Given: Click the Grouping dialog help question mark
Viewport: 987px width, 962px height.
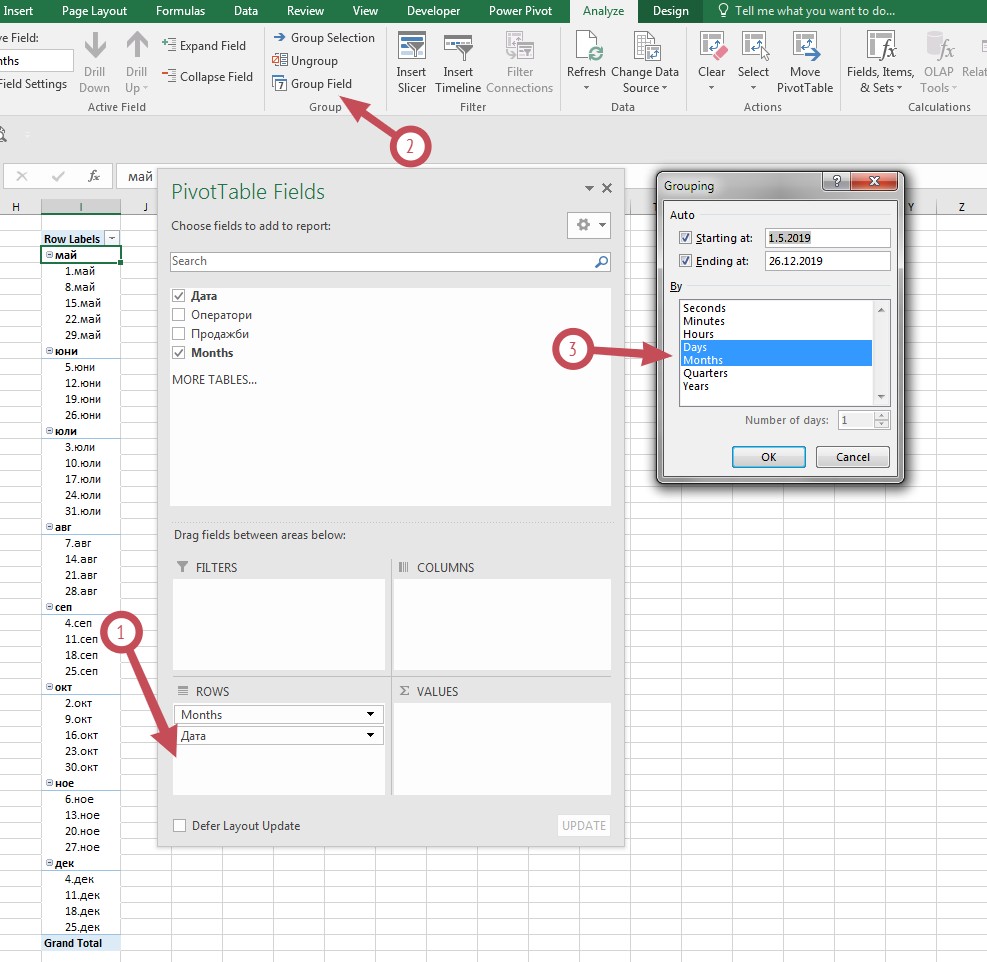Looking at the screenshot, I should tap(836, 181).
